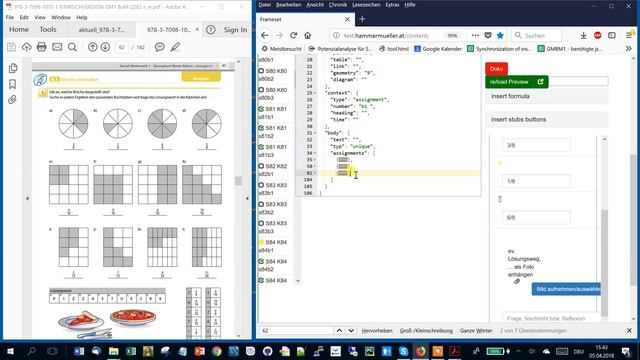Switch to the Tools tab in Adobe Reader

point(48,29)
